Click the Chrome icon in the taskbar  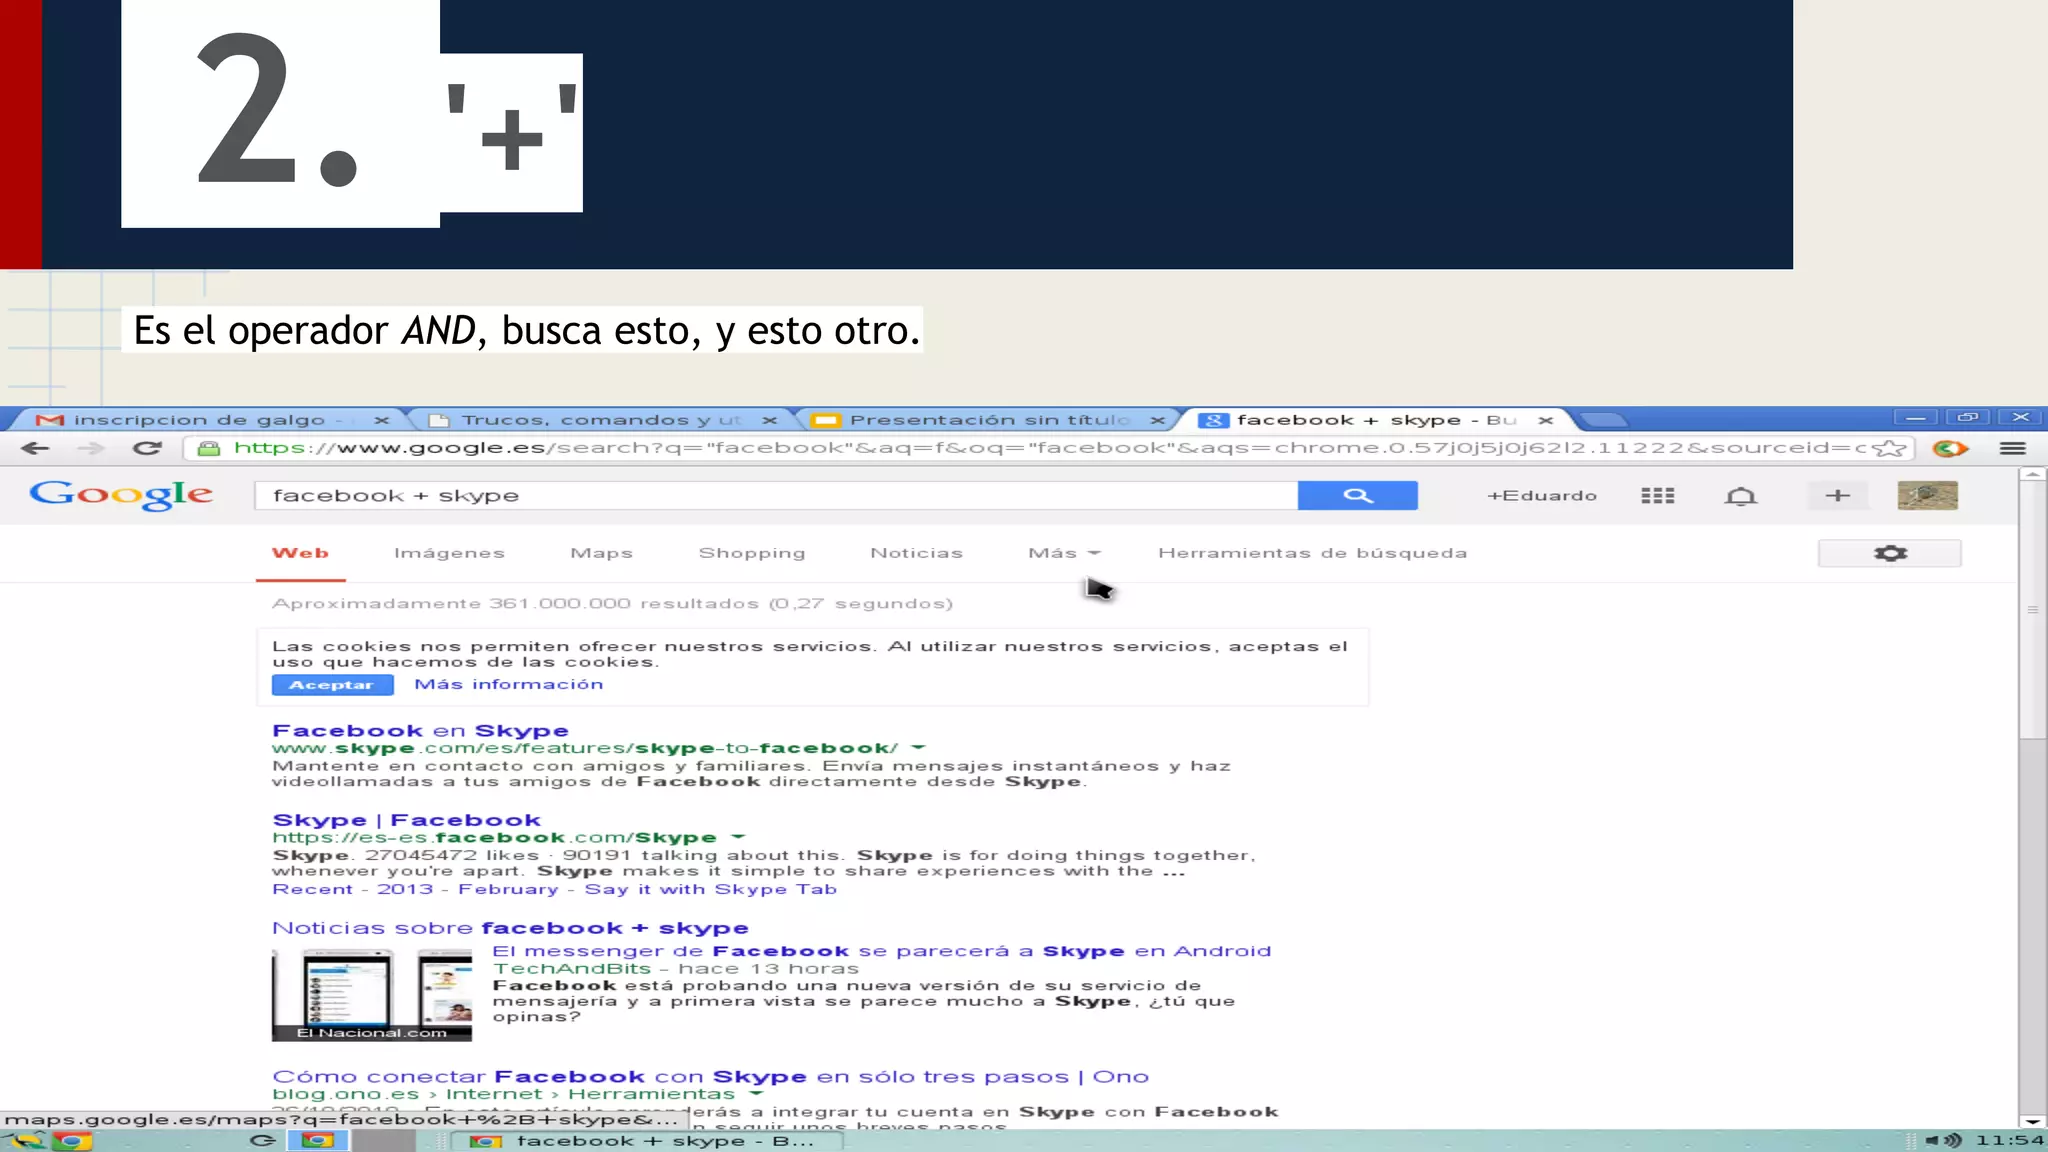(72, 1141)
